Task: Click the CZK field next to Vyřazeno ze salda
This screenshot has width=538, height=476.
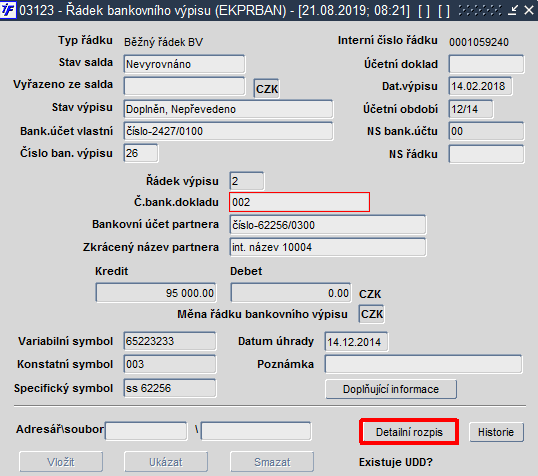Action: click(x=266, y=89)
